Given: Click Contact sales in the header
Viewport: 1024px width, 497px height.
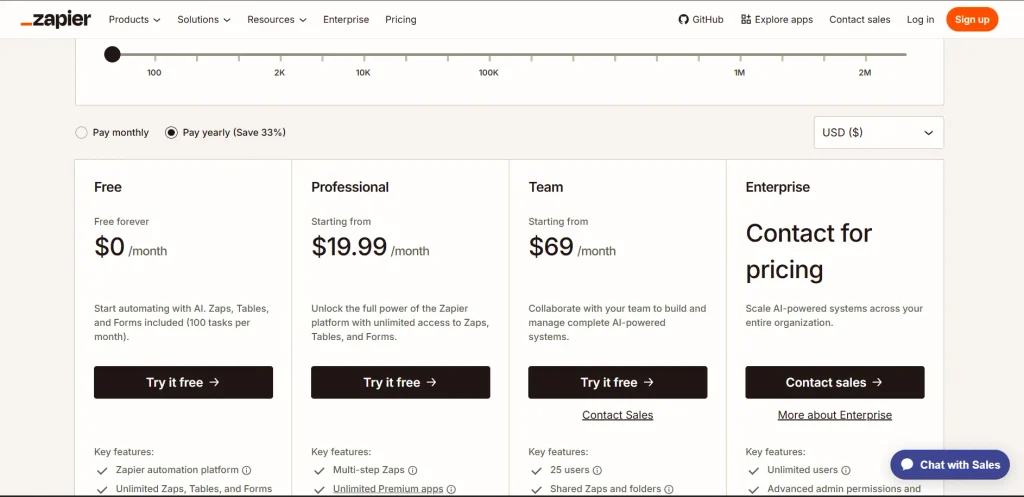Looking at the screenshot, I should coord(859,20).
